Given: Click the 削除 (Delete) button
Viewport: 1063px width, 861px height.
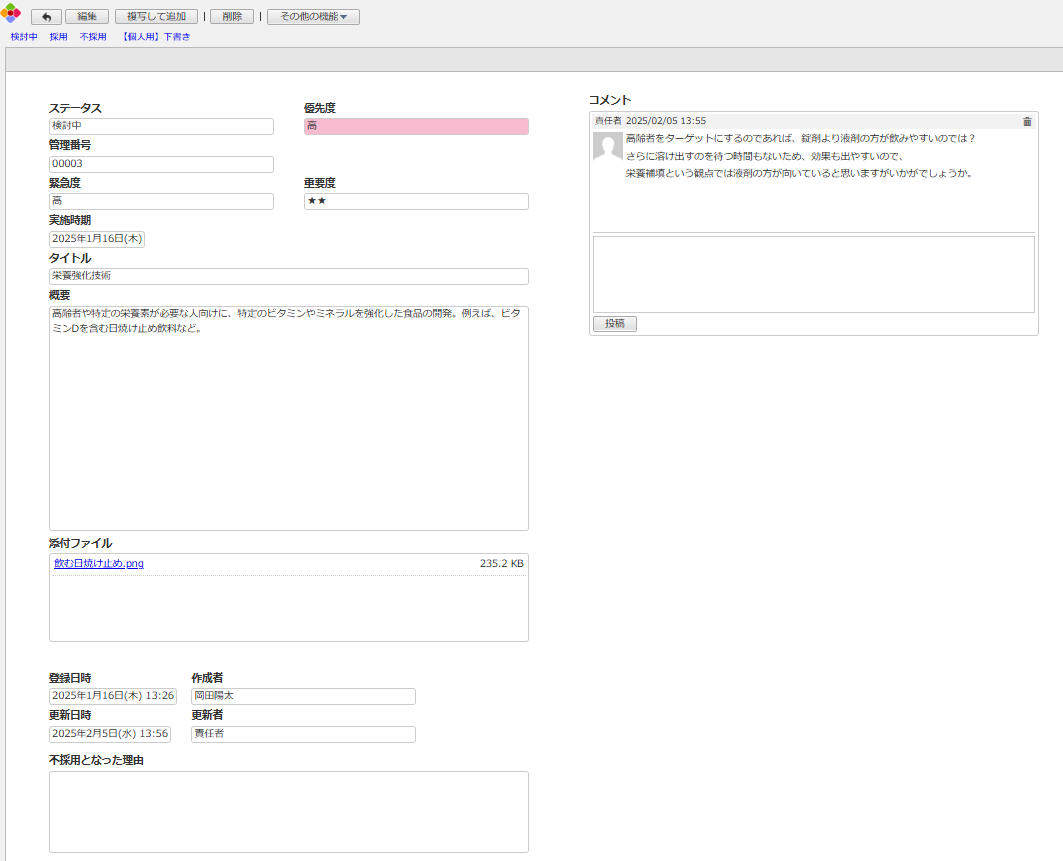Looking at the screenshot, I should 231,17.
